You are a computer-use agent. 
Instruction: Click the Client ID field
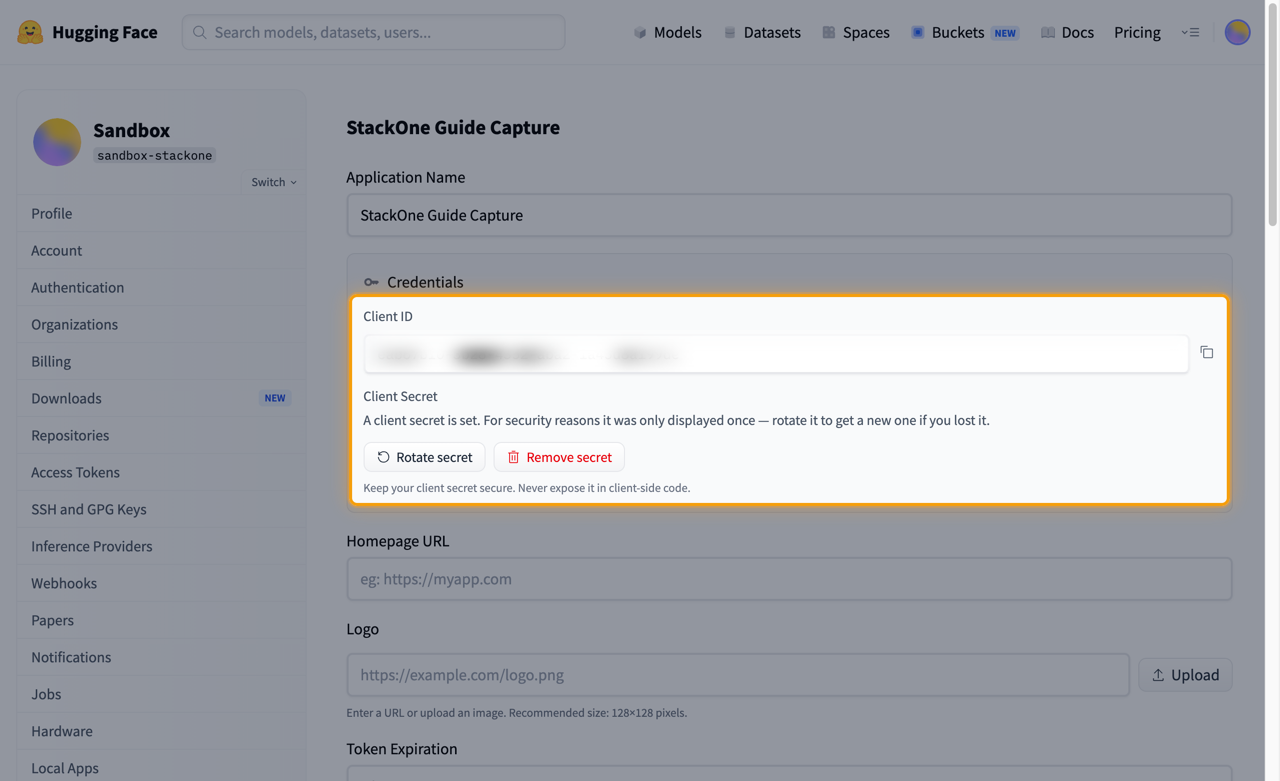click(776, 354)
